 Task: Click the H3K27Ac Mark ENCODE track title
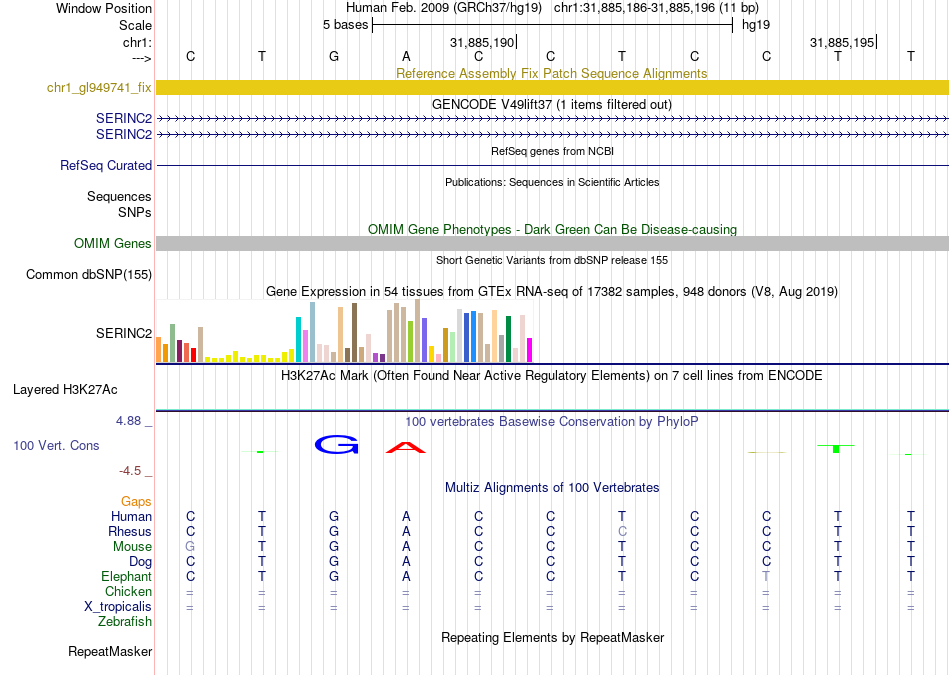(x=552, y=376)
